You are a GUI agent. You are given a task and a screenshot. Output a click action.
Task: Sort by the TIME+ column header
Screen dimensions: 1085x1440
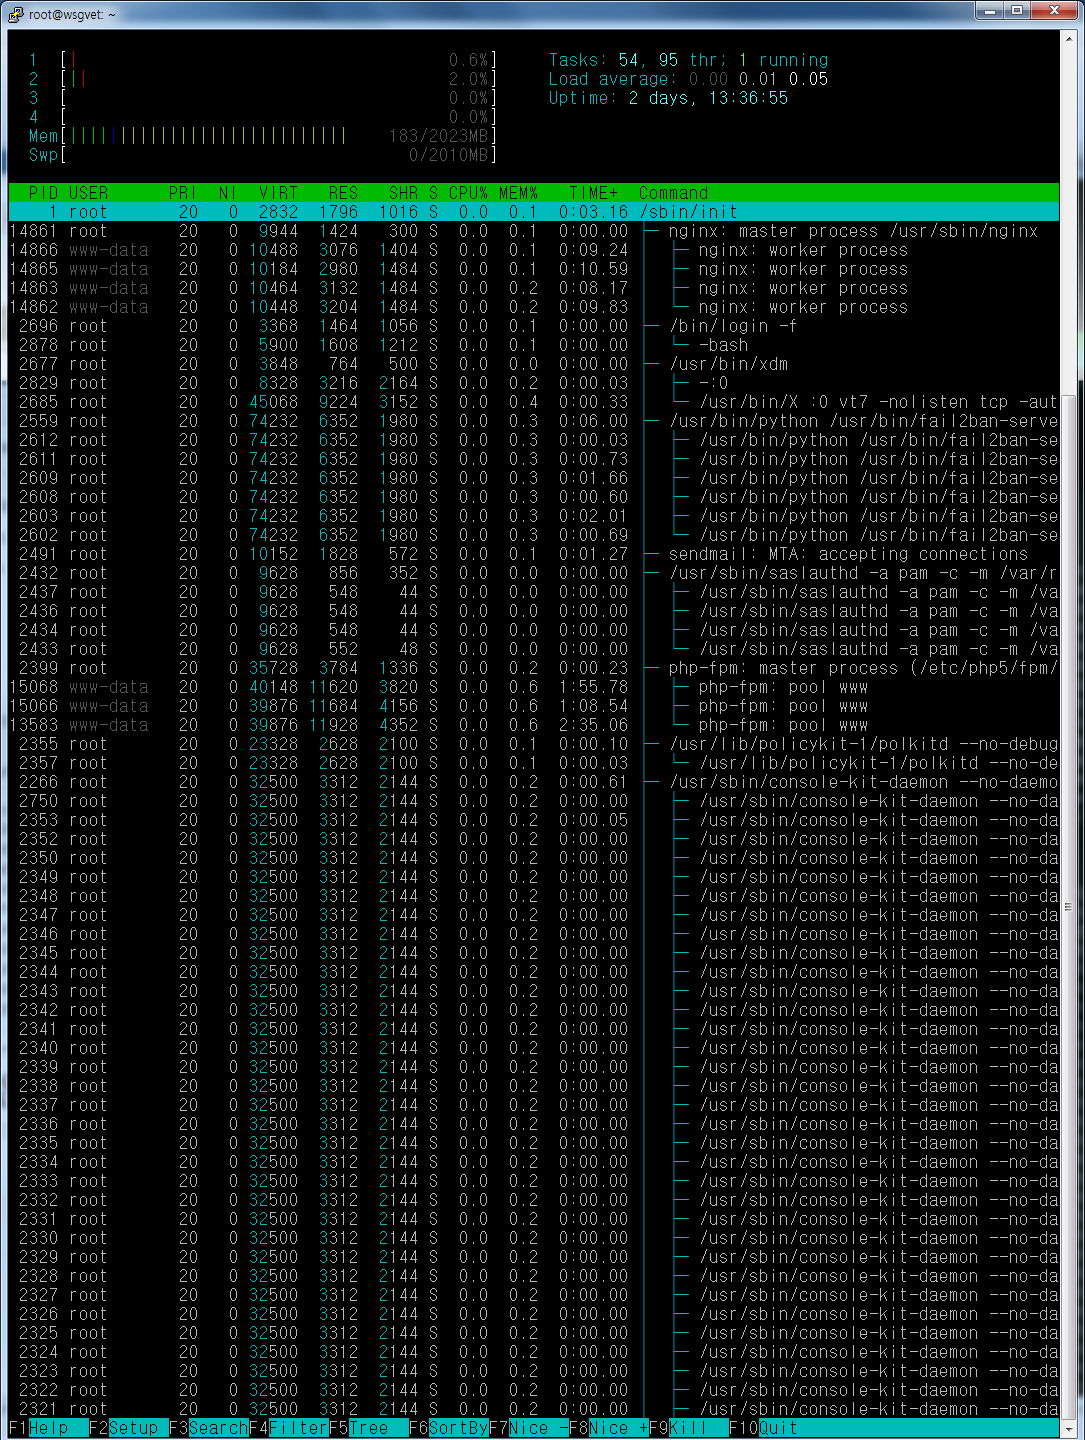(x=593, y=193)
